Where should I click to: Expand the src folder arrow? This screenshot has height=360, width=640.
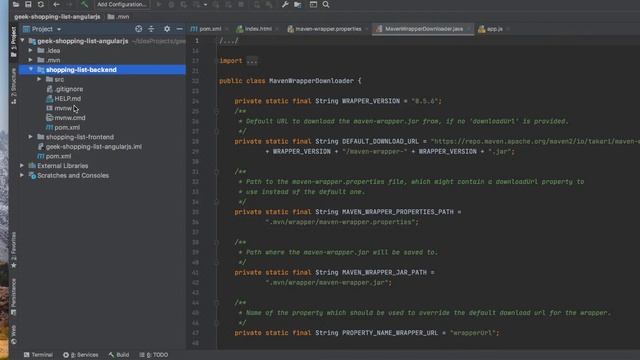[x=39, y=79]
